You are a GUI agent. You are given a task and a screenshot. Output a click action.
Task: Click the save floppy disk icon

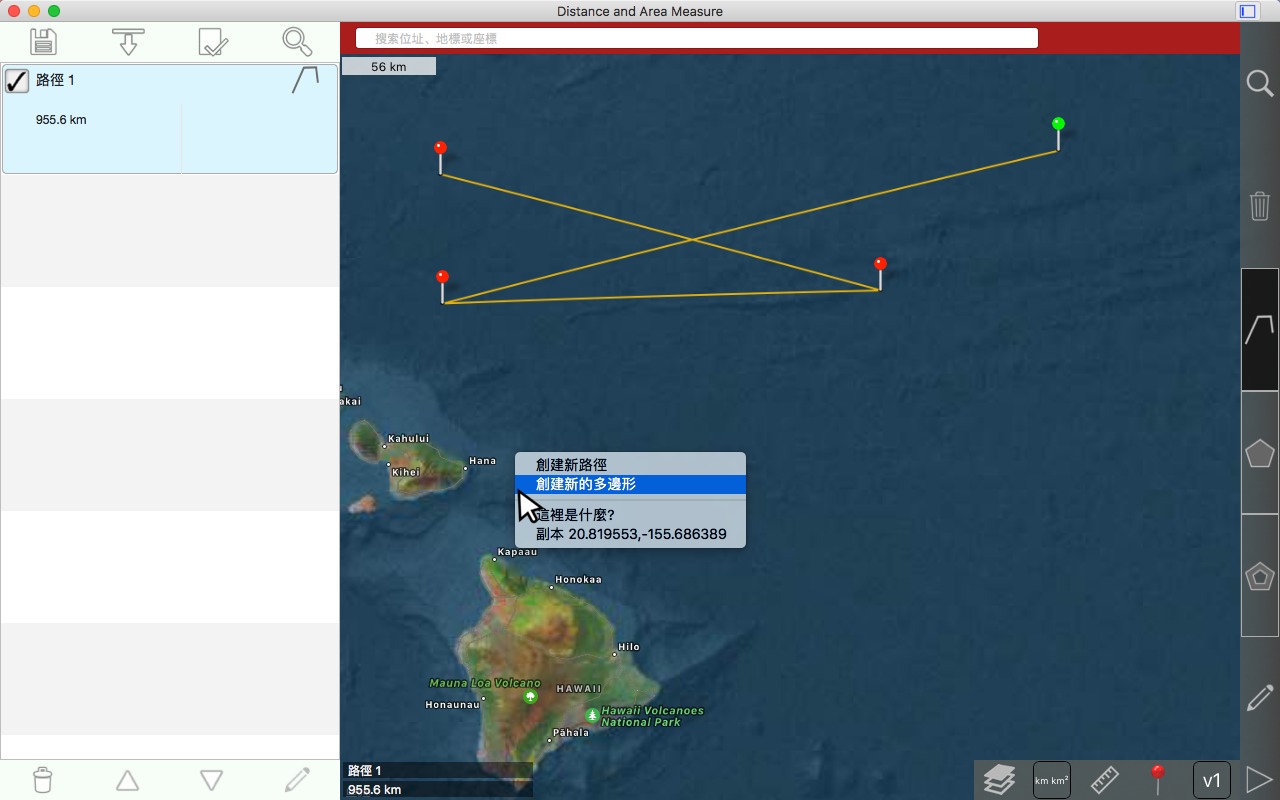[x=43, y=42]
